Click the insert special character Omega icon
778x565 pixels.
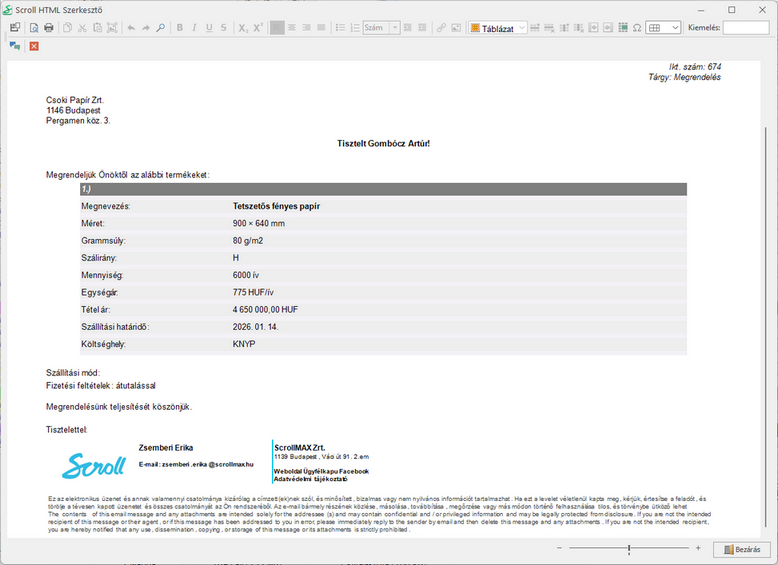(x=637, y=28)
